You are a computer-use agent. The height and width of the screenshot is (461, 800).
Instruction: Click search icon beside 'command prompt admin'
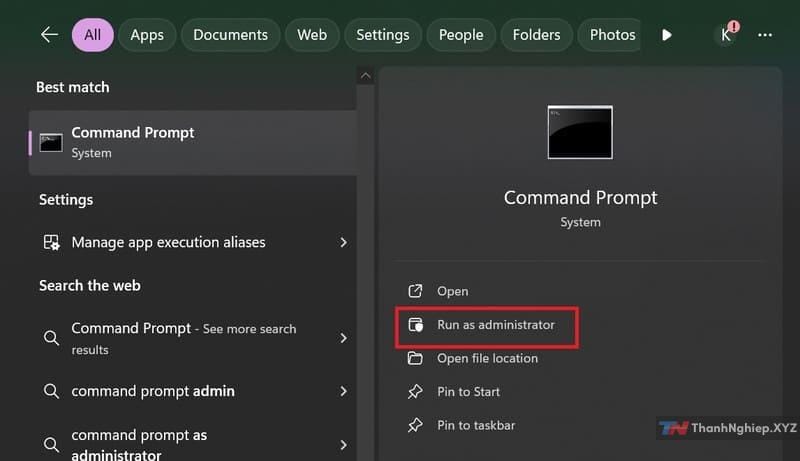(51, 391)
